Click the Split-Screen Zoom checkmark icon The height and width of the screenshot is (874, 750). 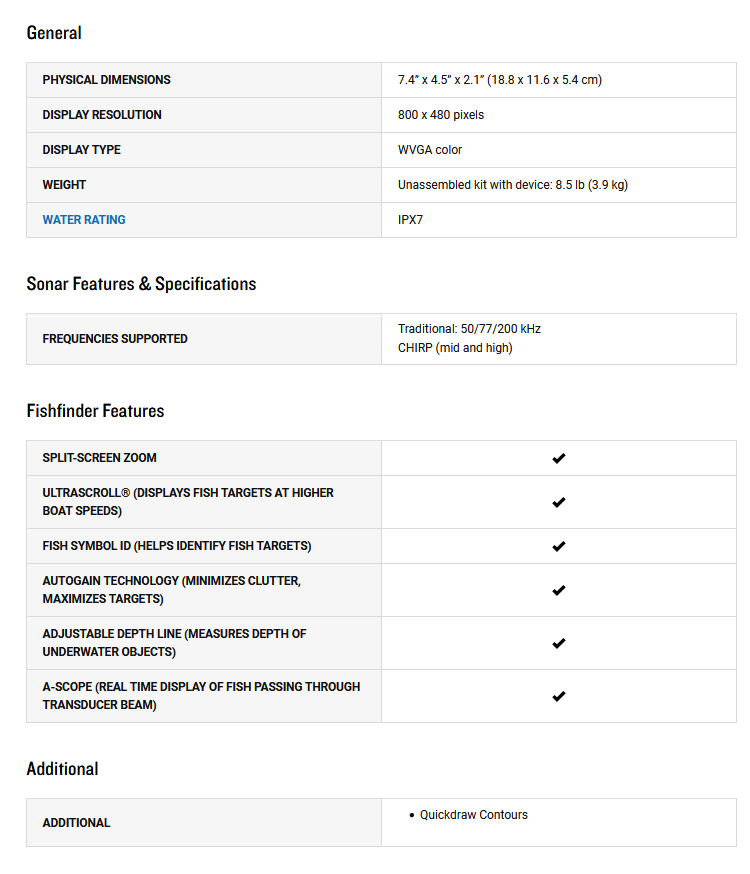click(559, 458)
